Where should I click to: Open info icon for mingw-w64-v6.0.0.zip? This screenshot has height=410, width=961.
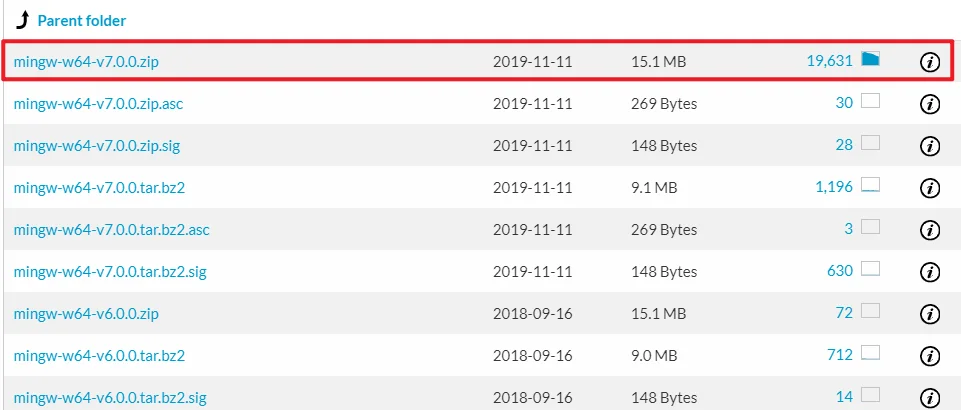pos(930,314)
